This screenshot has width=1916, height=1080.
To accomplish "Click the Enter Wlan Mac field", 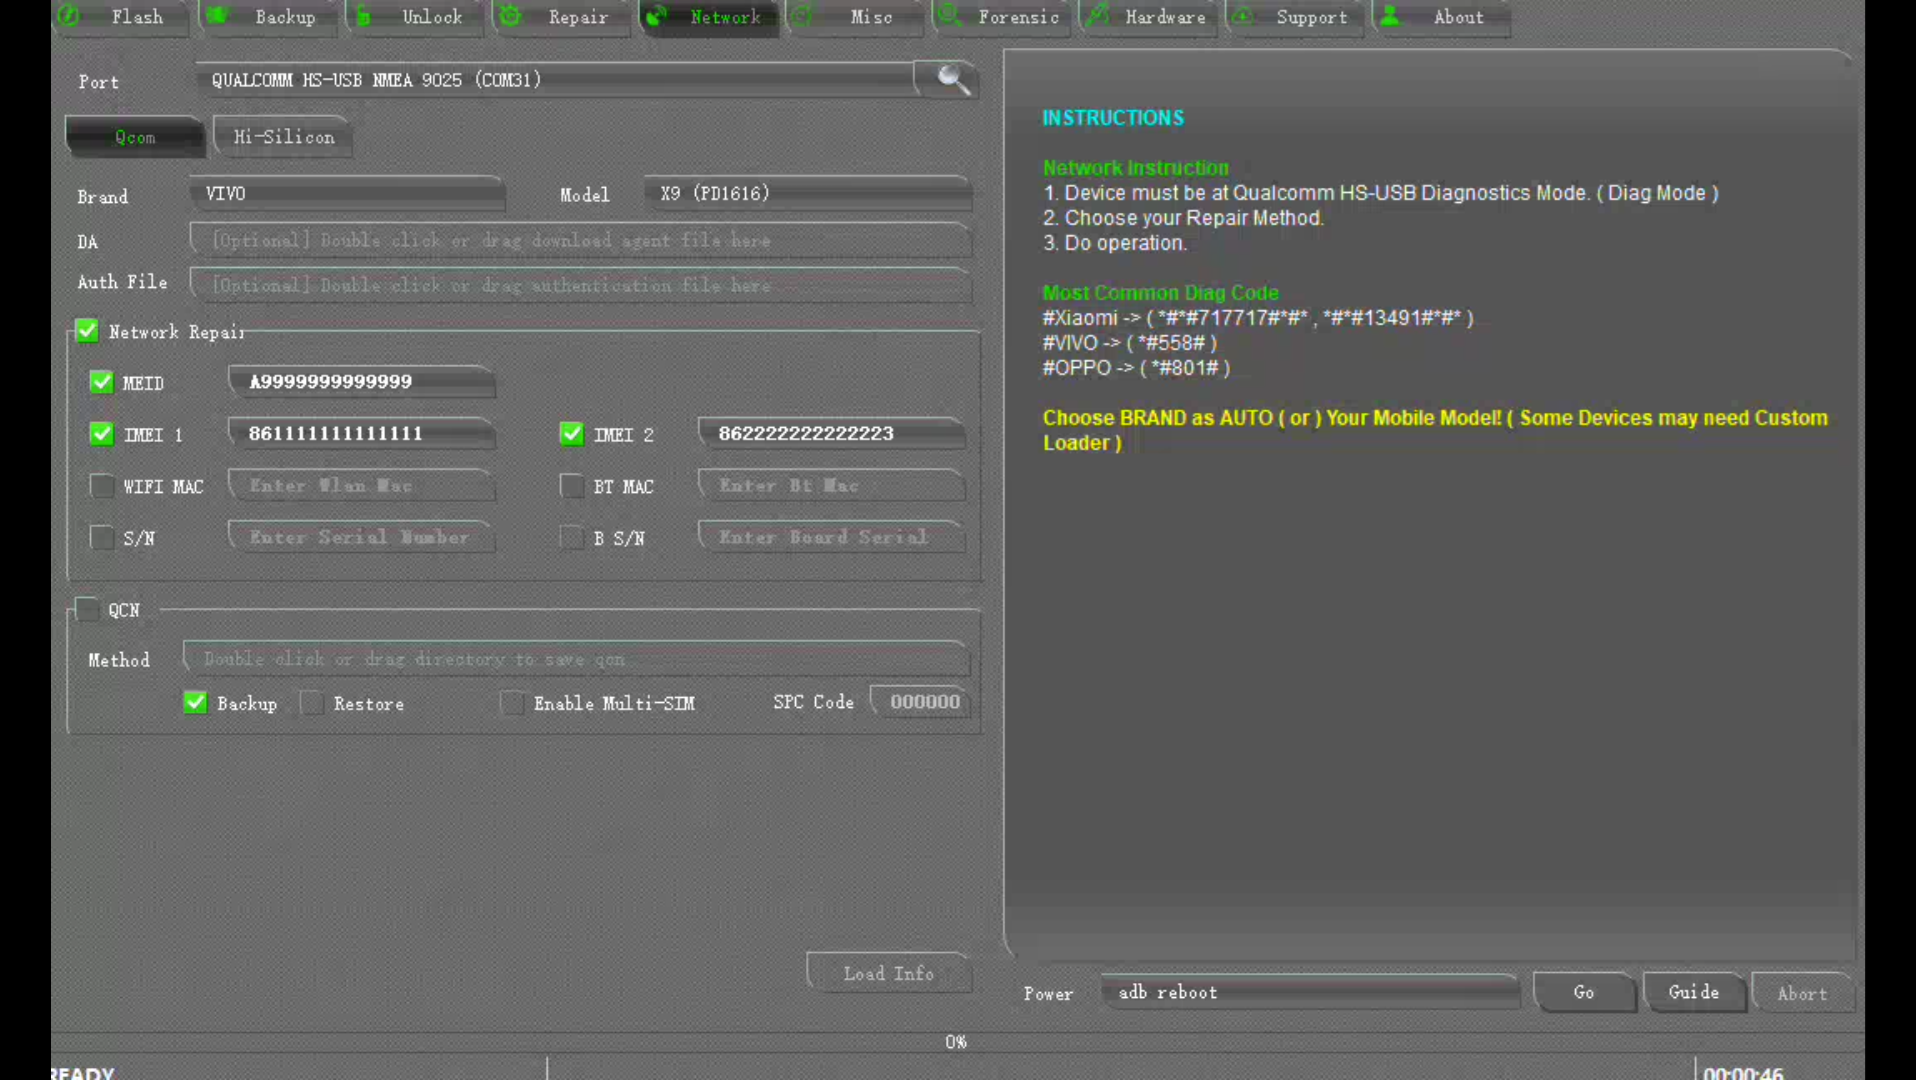I will pyautogui.click(x=361, y=486).
